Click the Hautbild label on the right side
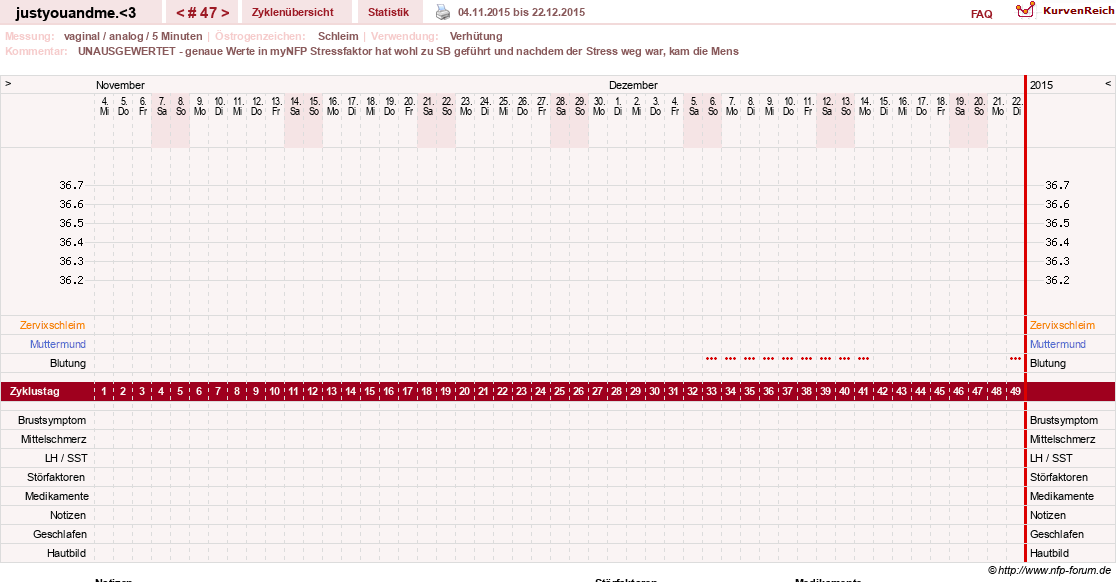This screenshot has height=582, width=1116. click(1049, 553)
